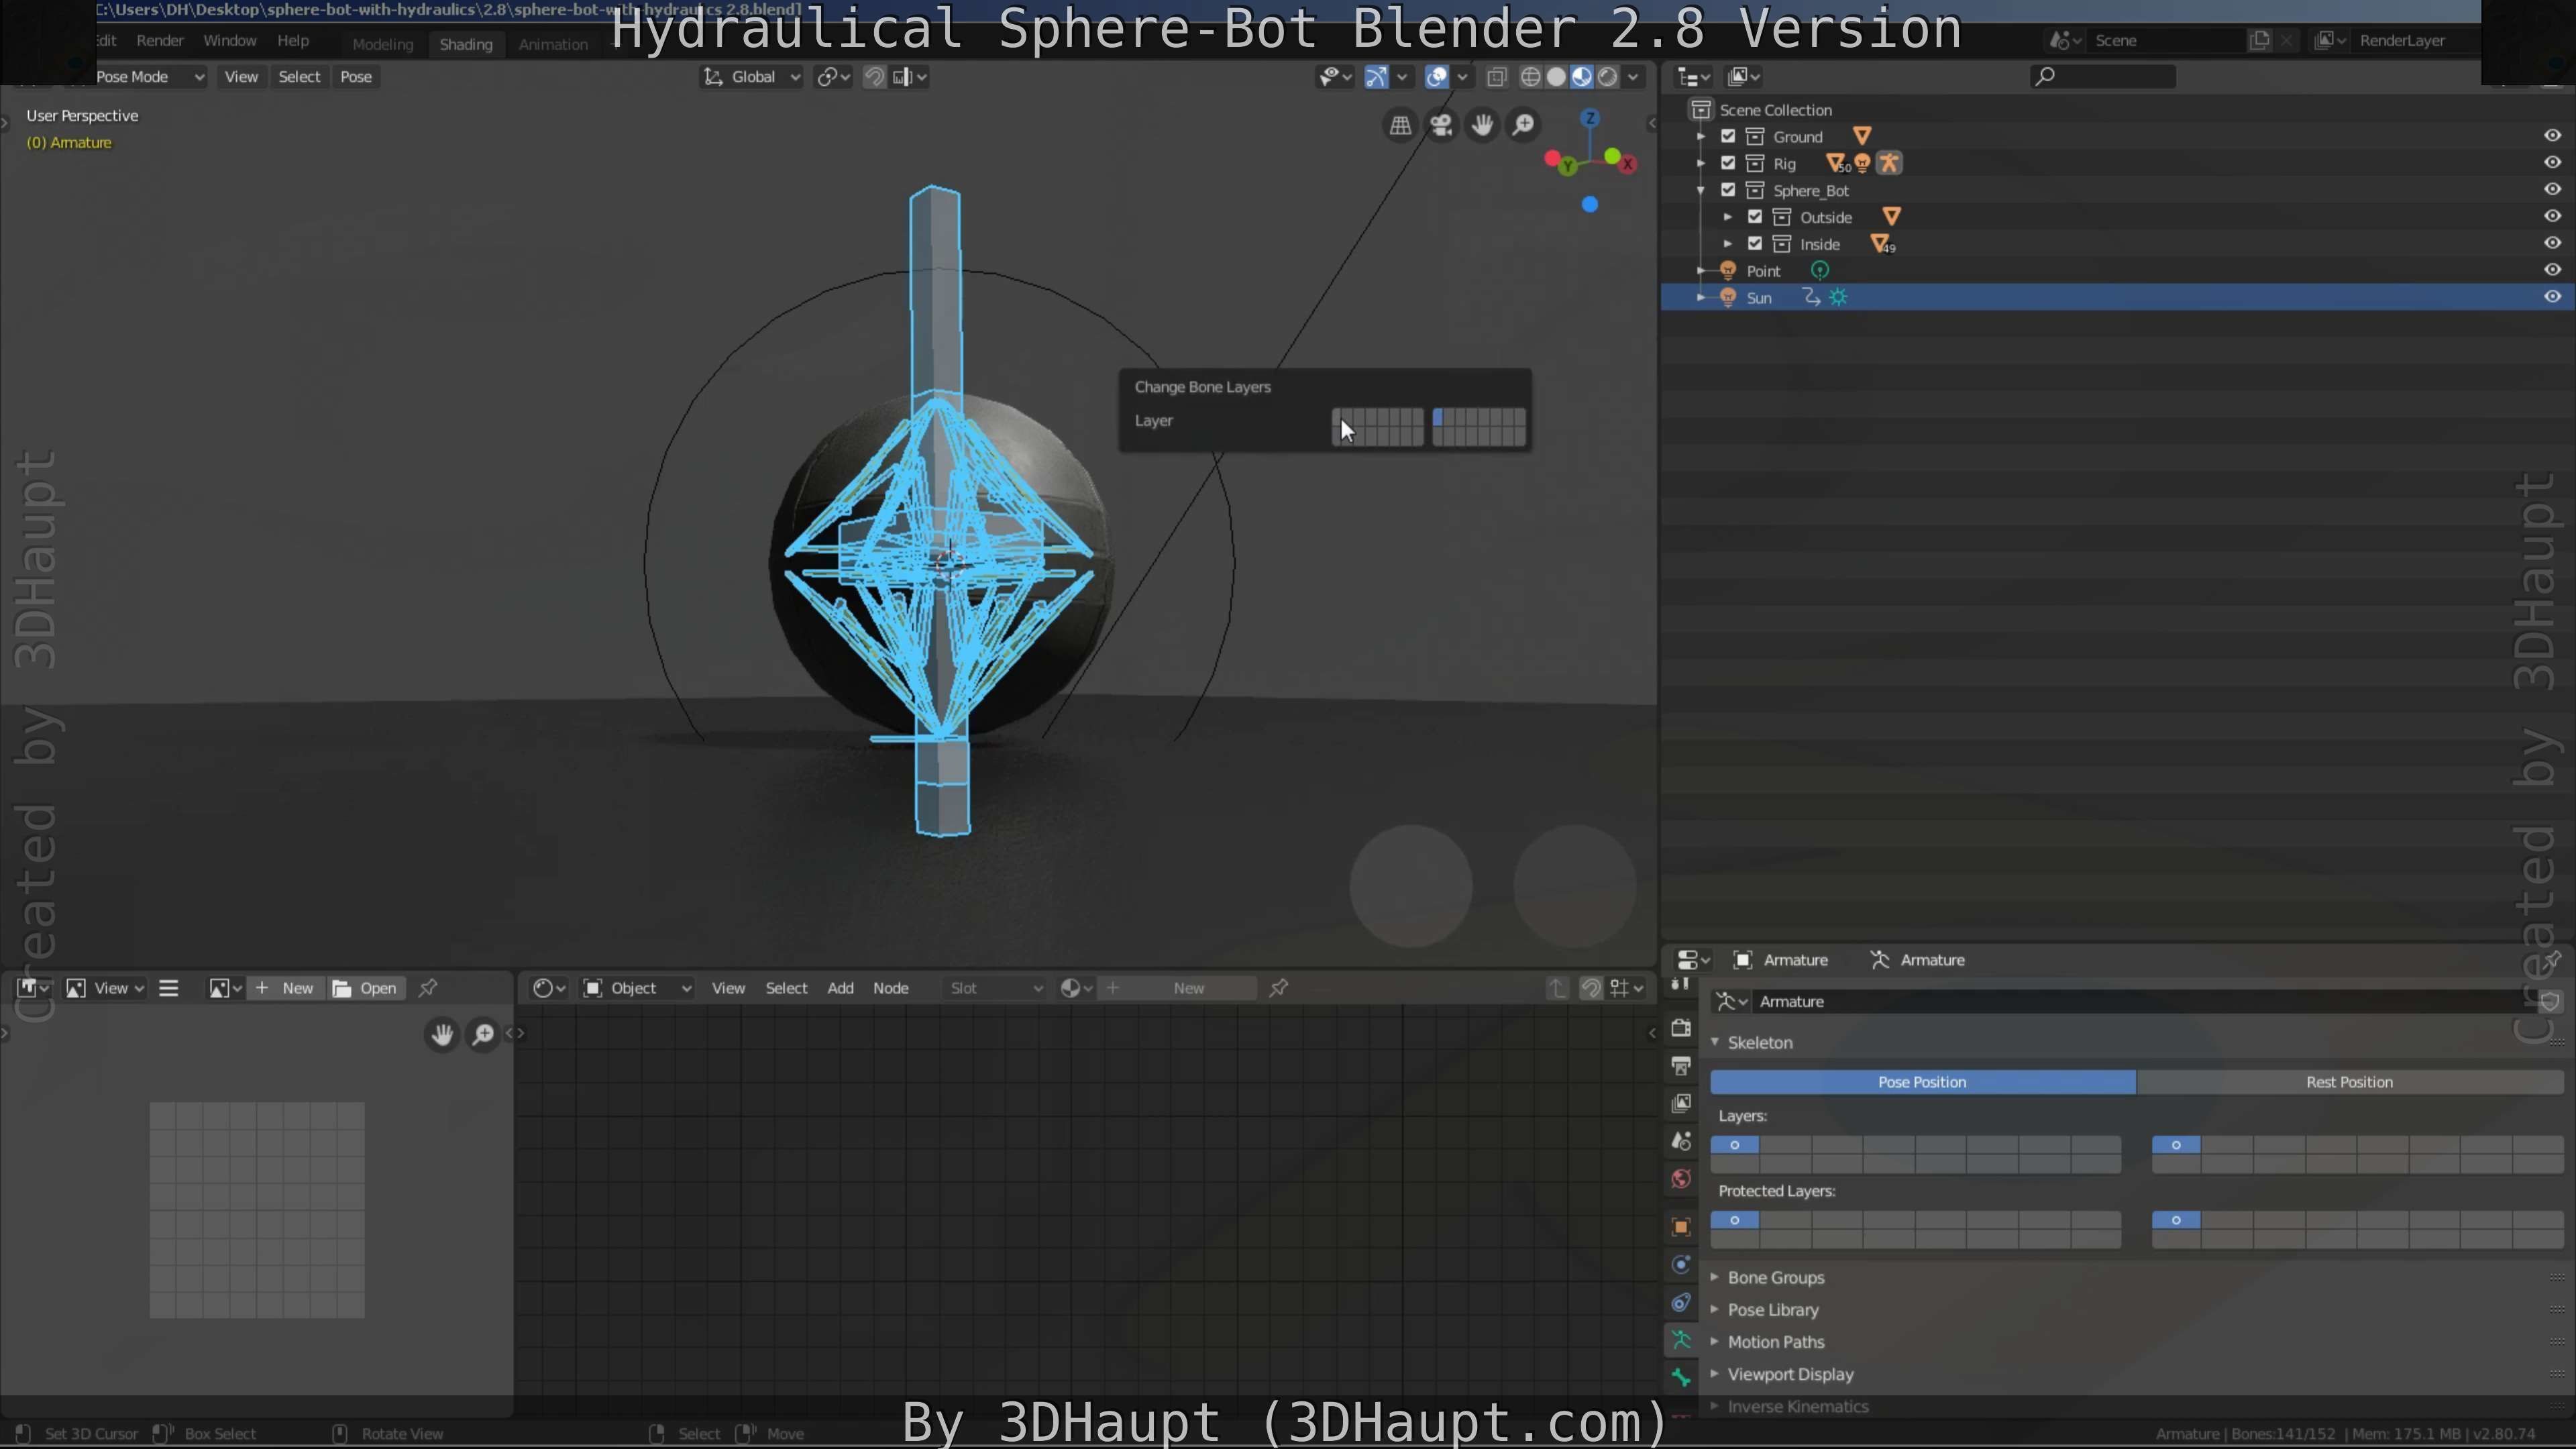Open the Help menu
2576x1449 pixels.
[293, 41]
